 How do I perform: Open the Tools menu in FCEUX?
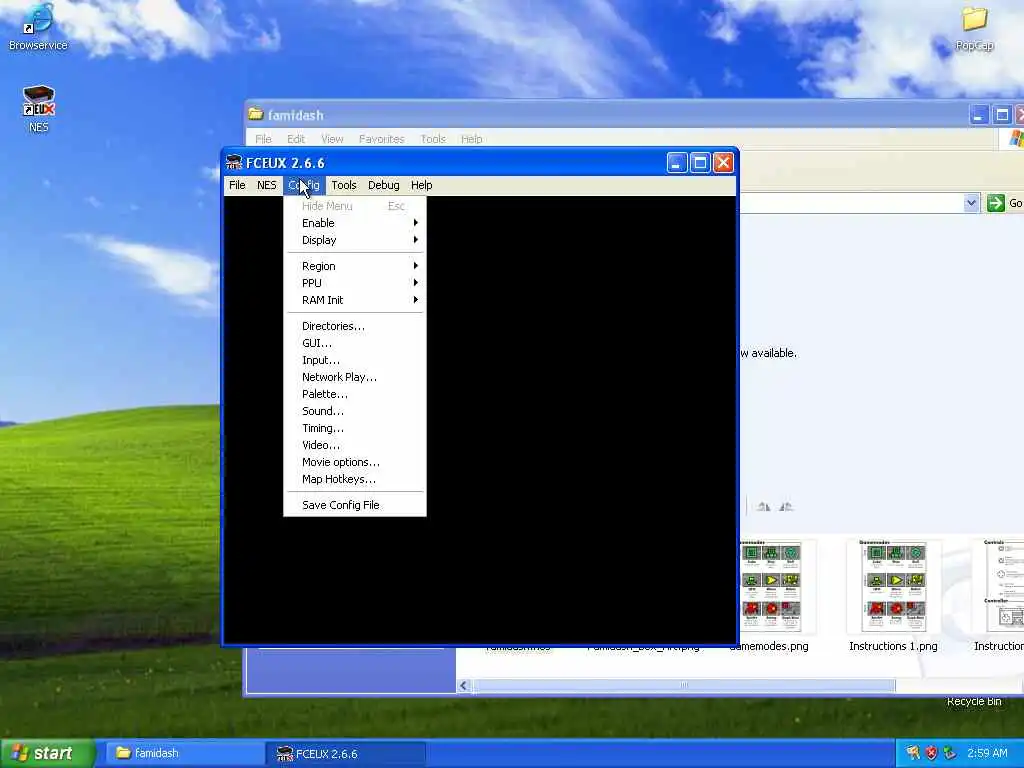point(344,185)
